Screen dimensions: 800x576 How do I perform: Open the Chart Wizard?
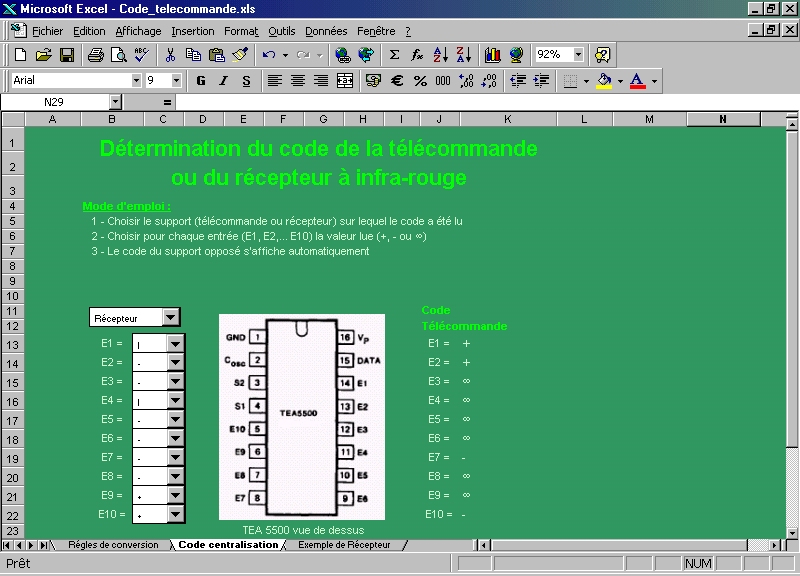coord(492,55)
